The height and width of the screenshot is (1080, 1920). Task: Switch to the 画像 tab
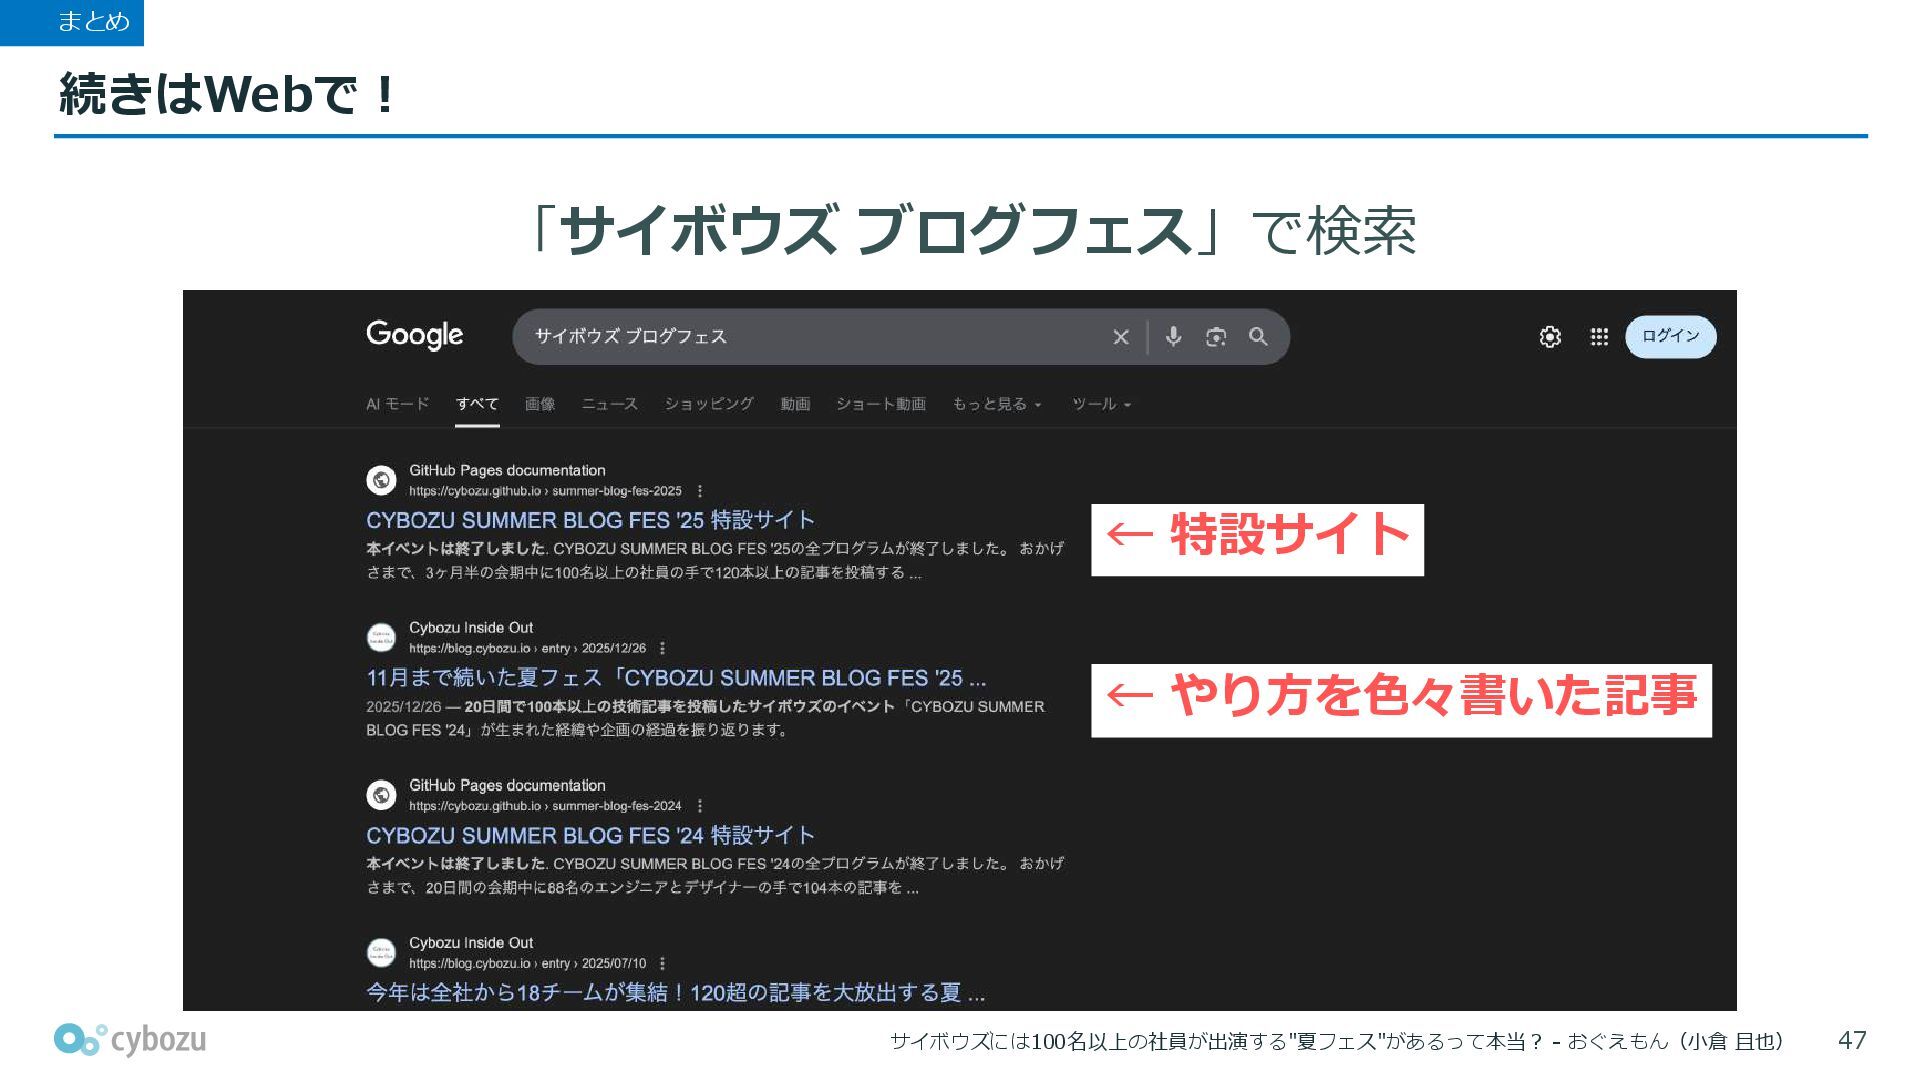tap(540, 404)
